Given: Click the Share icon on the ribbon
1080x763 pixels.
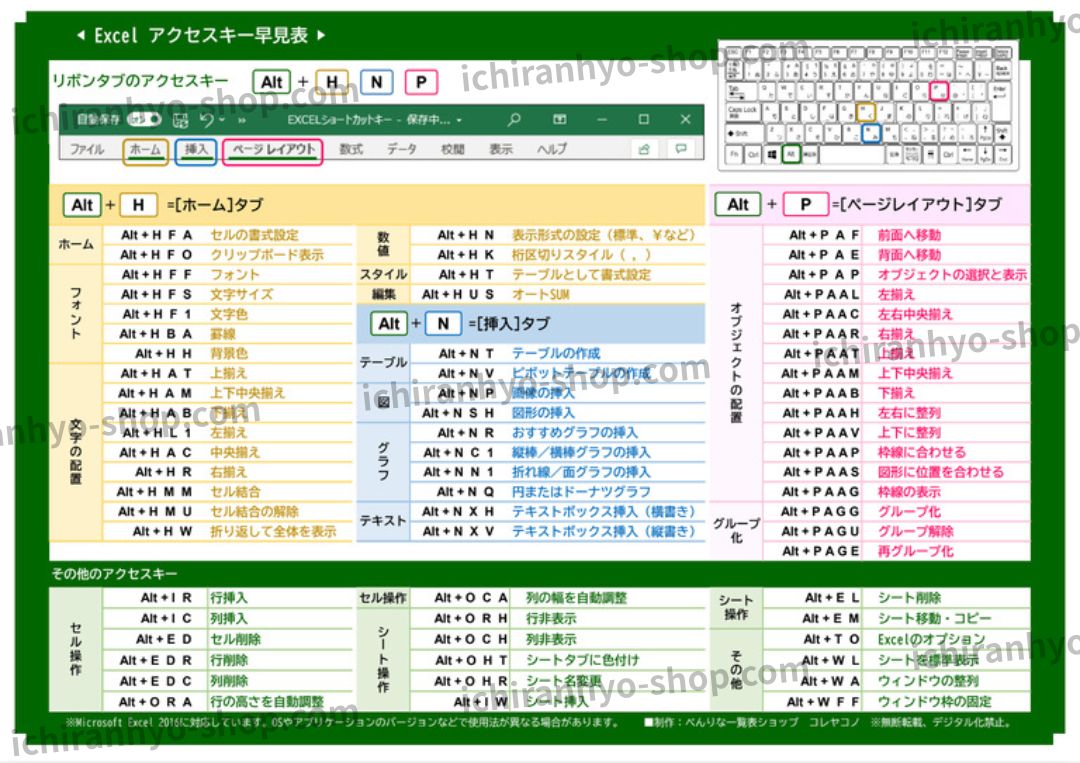Looking at the screenshot, I should (644, 149).
